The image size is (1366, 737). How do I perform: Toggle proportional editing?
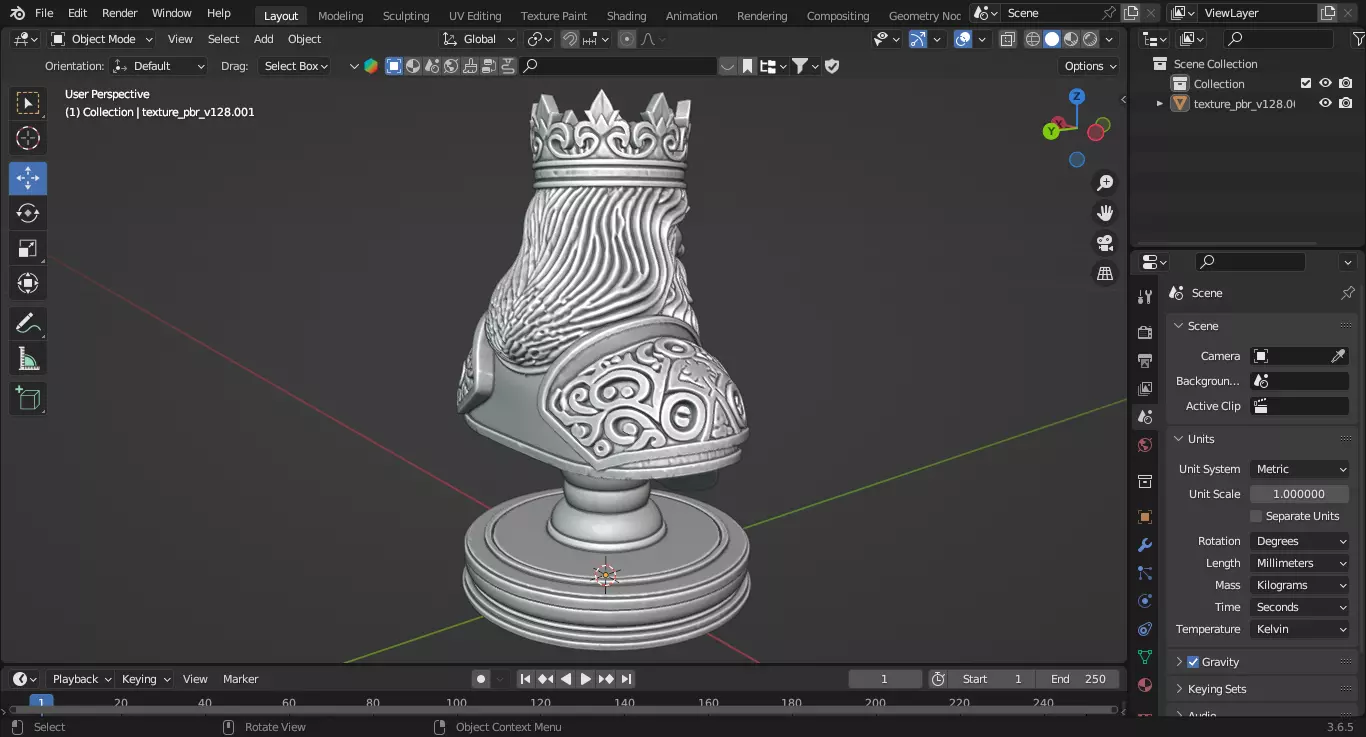[627, 39]
